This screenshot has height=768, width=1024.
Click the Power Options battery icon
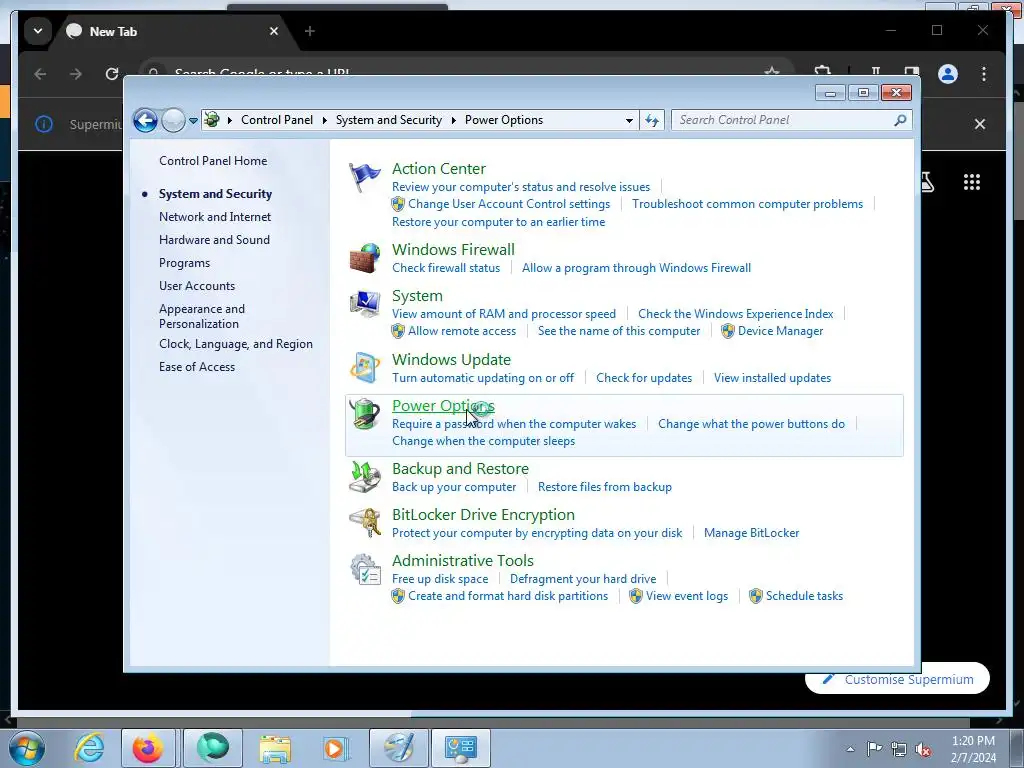tap(364, 414)
